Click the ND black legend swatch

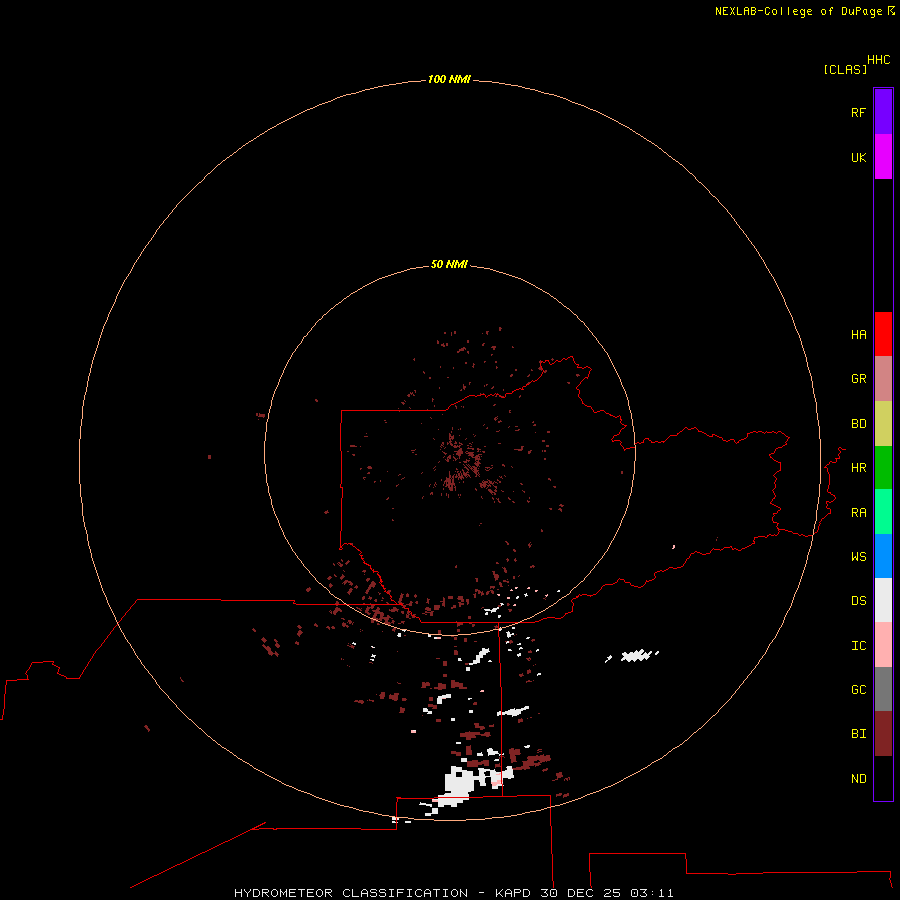tap(883, 778)
